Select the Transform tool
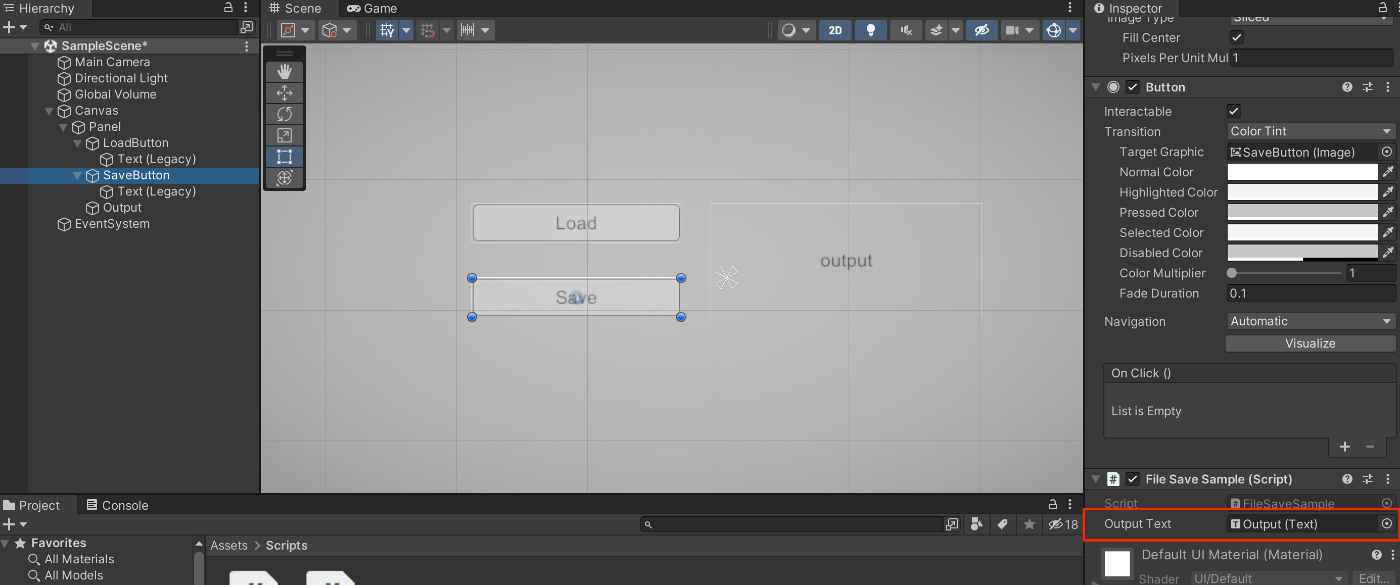Viewport: 1400px width, 585px height. [285, 178]
